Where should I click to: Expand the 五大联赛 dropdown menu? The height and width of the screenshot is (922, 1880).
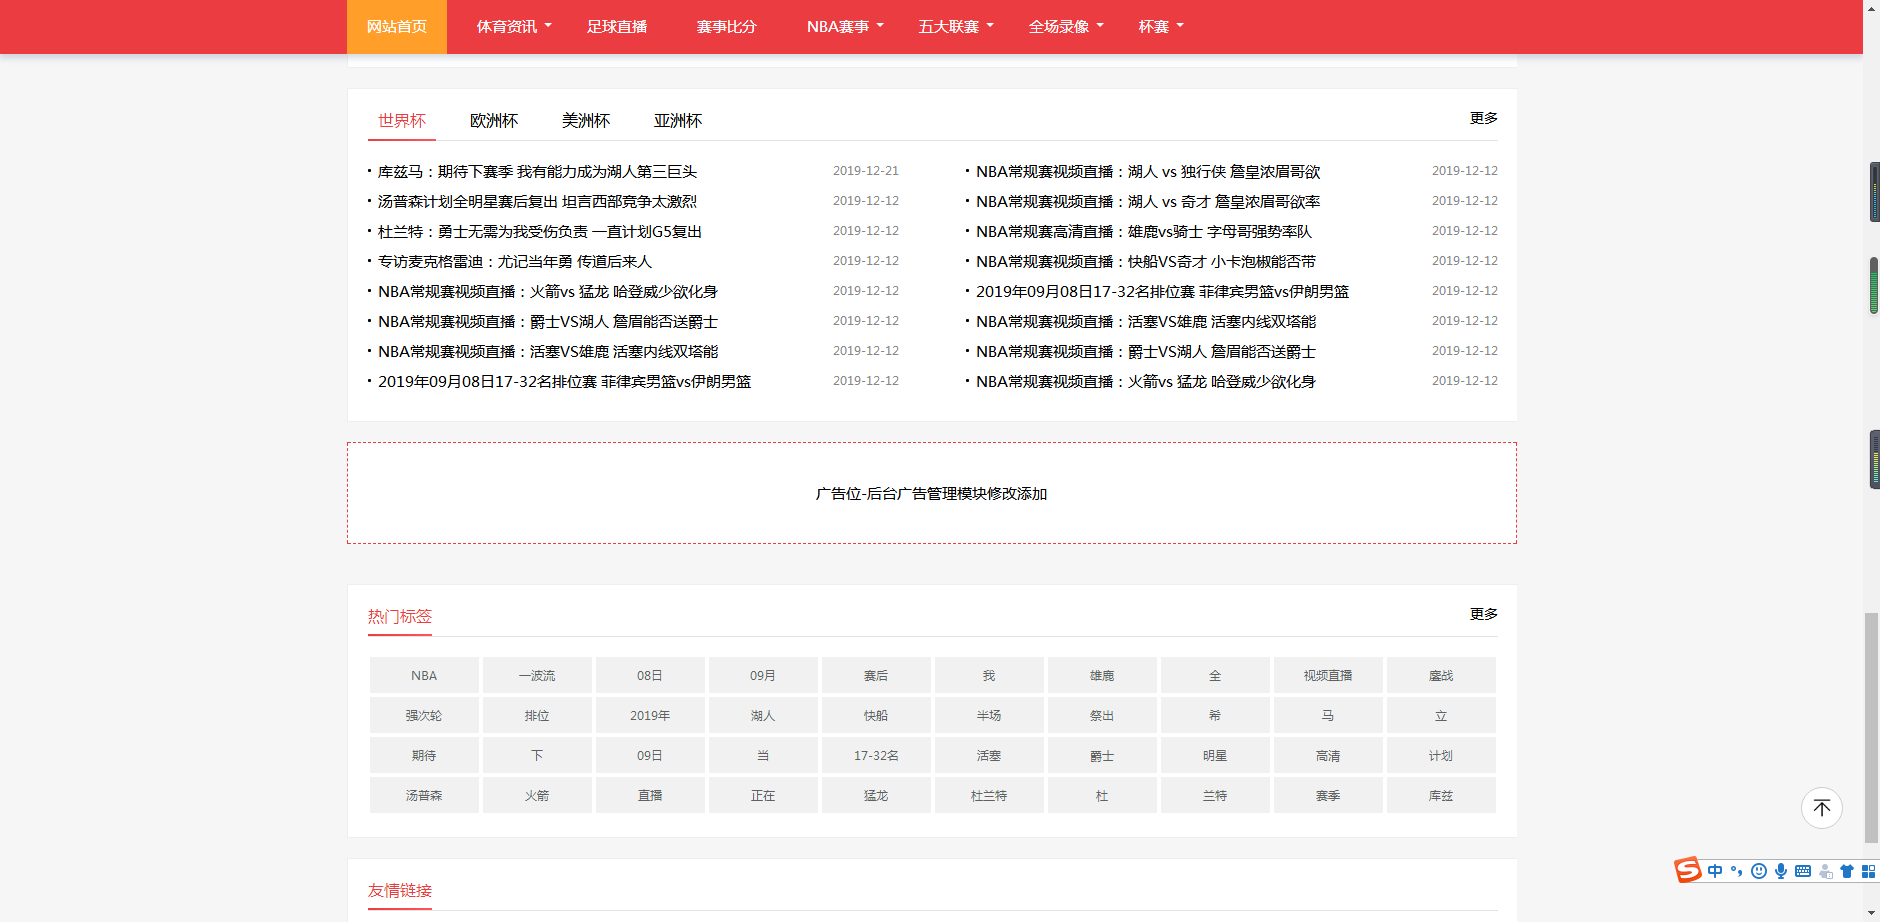click(956, 27)
